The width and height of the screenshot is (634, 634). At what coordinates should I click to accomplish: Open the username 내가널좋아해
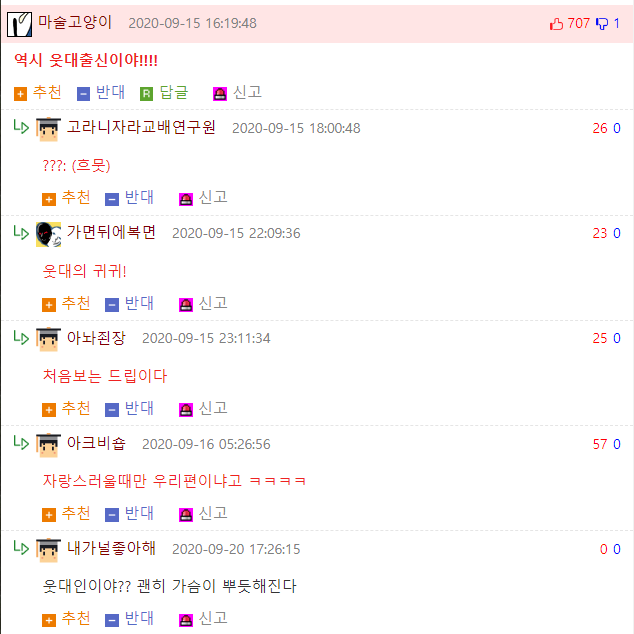pos(111,548)
